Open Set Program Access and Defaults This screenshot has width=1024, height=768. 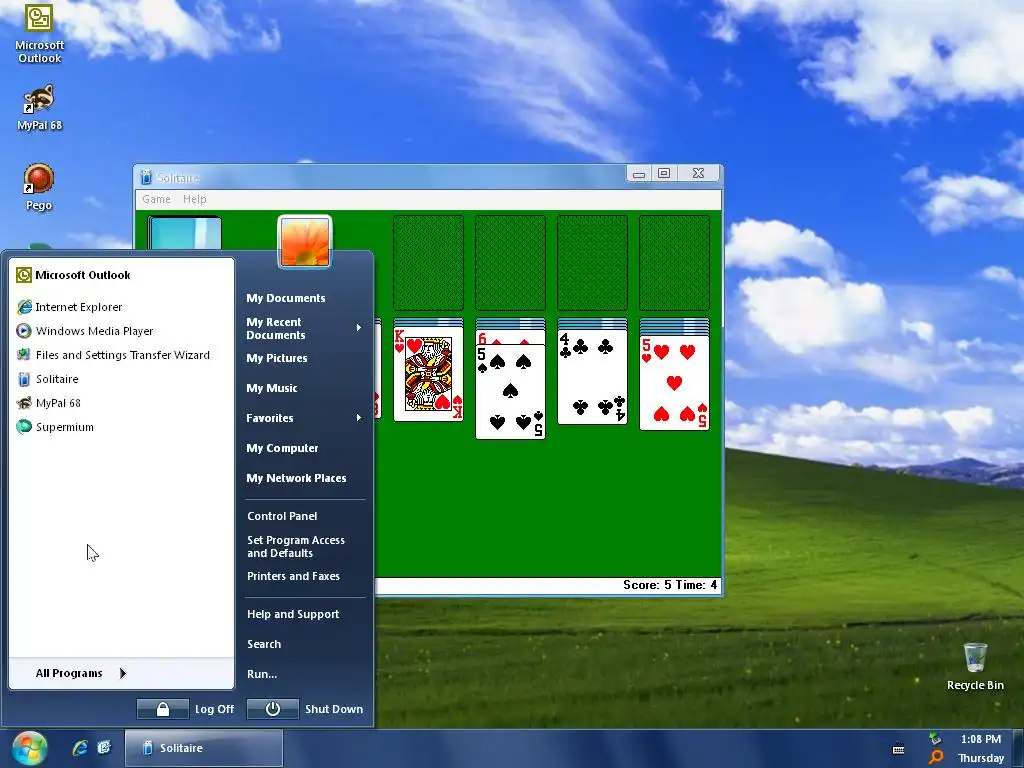296,547
